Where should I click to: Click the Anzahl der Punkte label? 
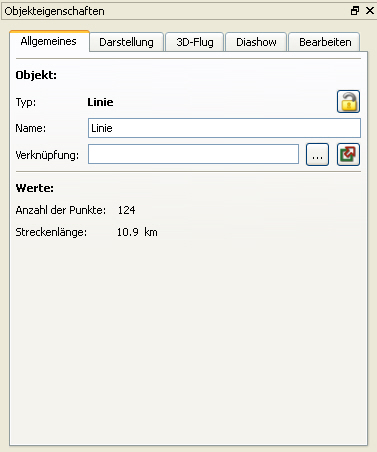click(x=61, y=210)
